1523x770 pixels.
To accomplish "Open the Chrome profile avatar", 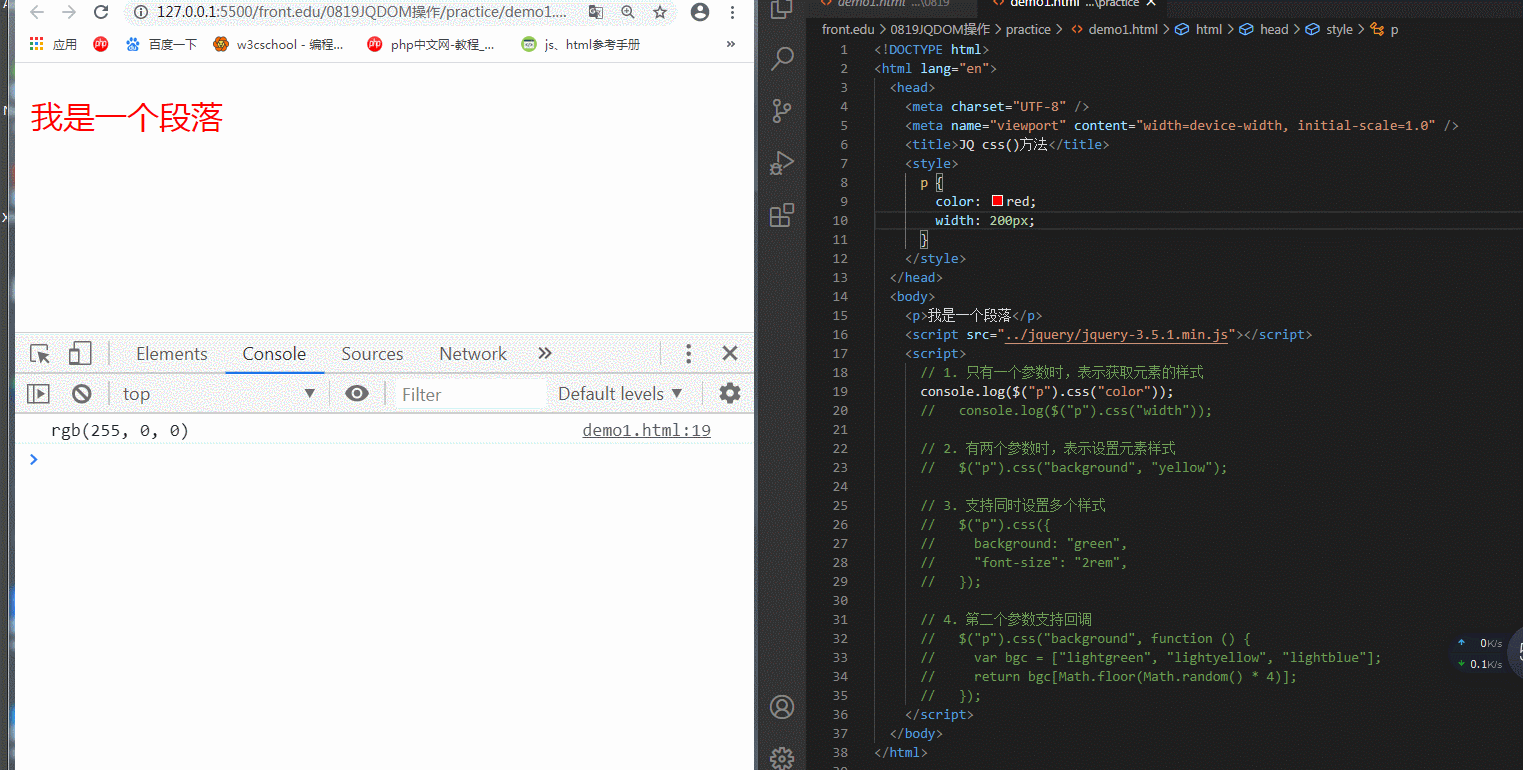I will [700, 12].
